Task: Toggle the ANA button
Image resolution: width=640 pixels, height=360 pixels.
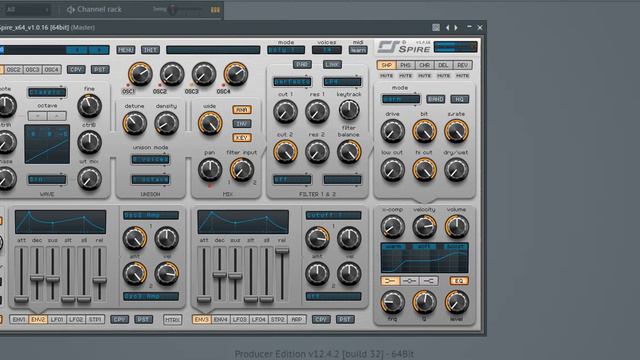Action: point(242,110)
